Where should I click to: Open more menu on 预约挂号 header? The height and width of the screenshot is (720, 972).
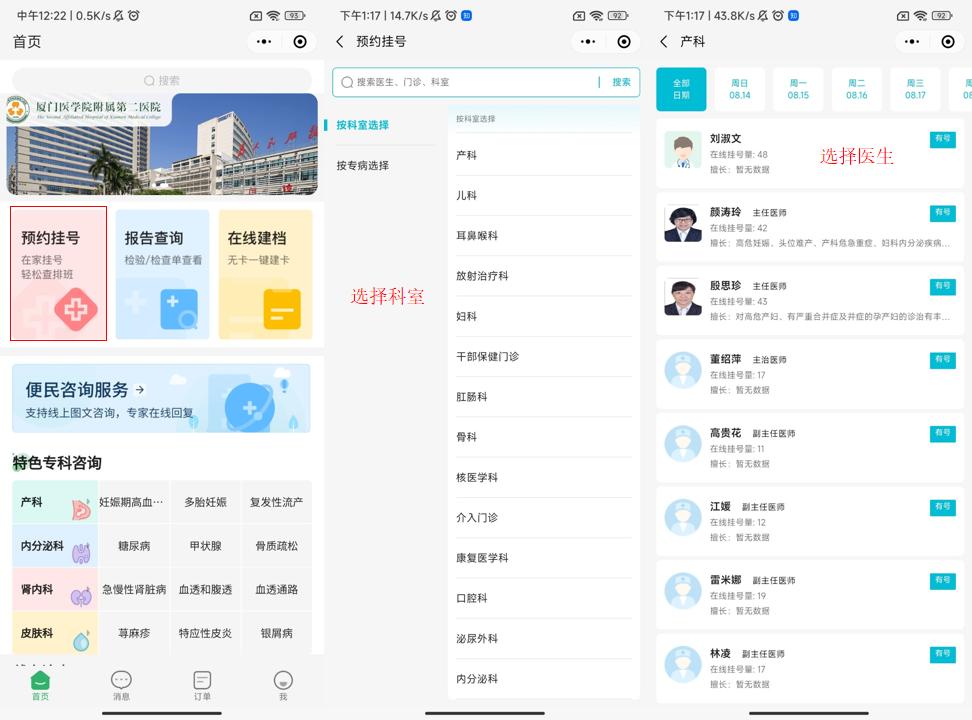tap(588, 42)
